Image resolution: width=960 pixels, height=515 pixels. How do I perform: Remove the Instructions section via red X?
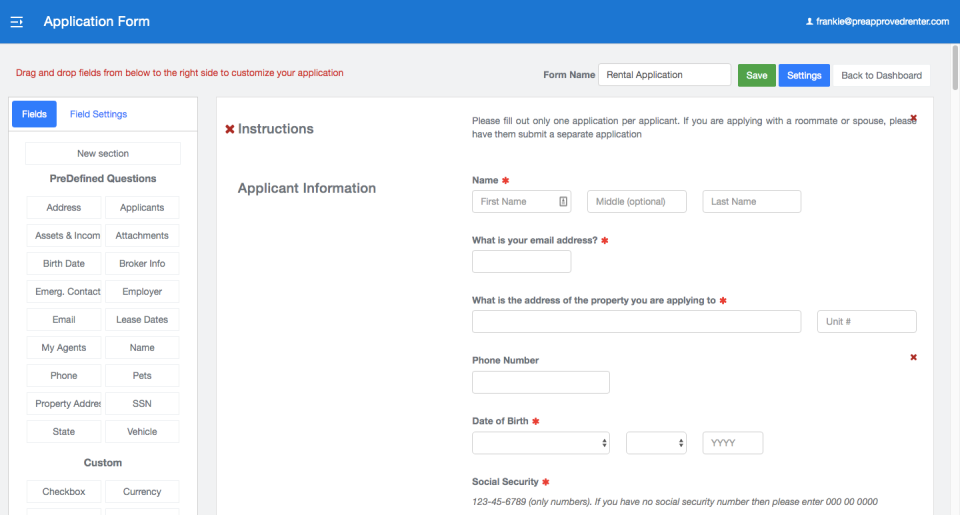point(230,129)
